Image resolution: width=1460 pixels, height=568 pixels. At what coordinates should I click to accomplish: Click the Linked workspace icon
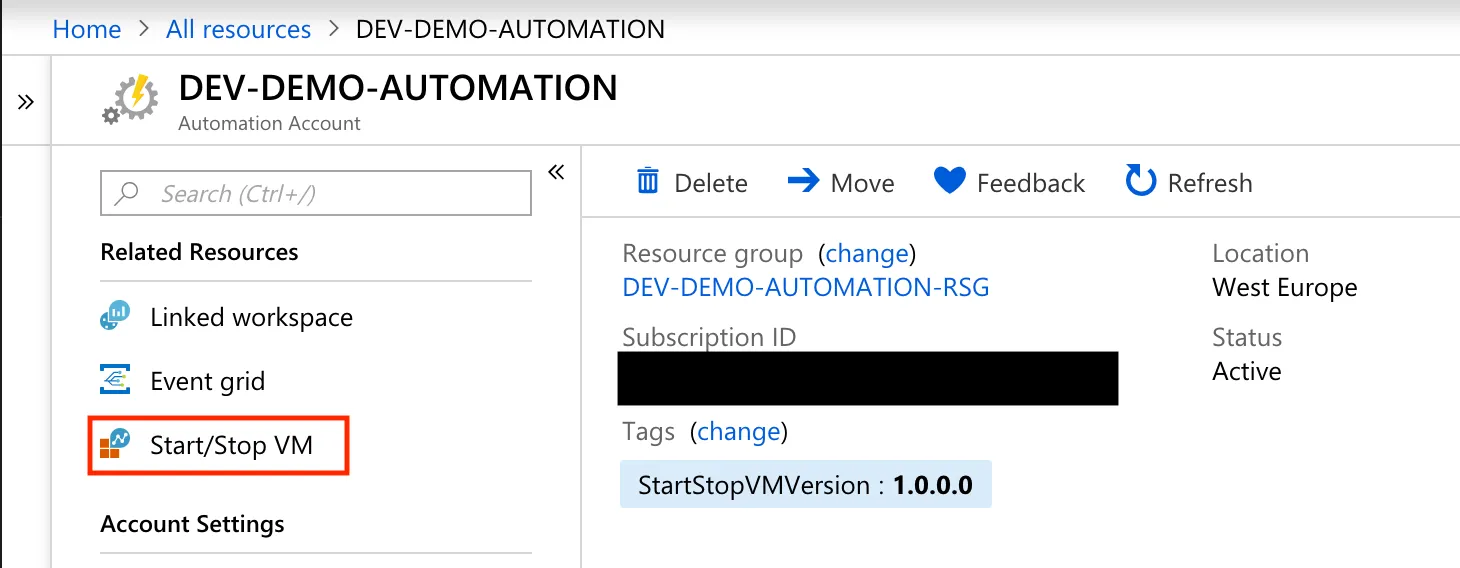coord(116,317)
